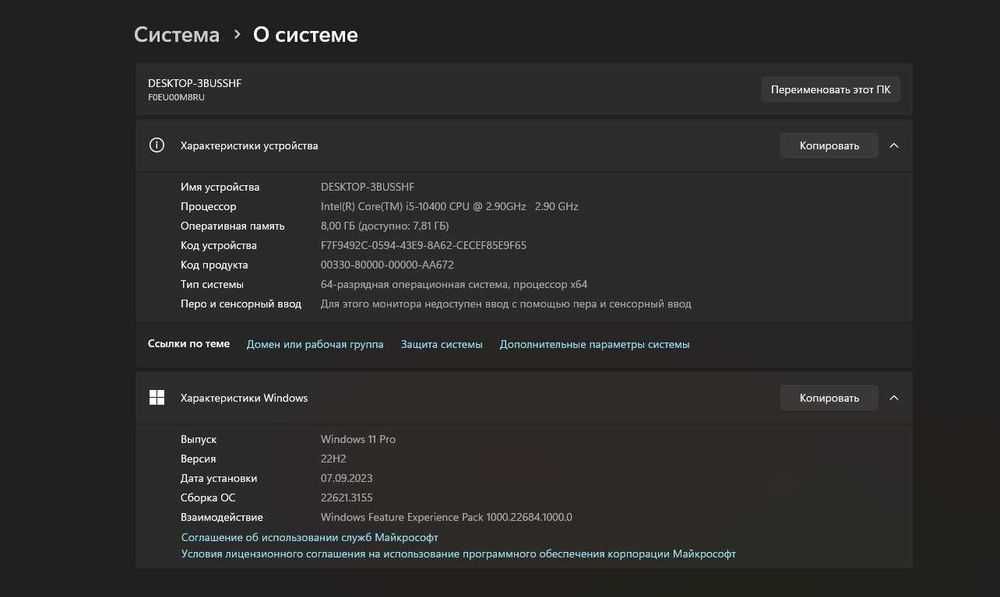Click the Имя устройства label
This screenshot has height=597, width=1000.
(219, 187)
